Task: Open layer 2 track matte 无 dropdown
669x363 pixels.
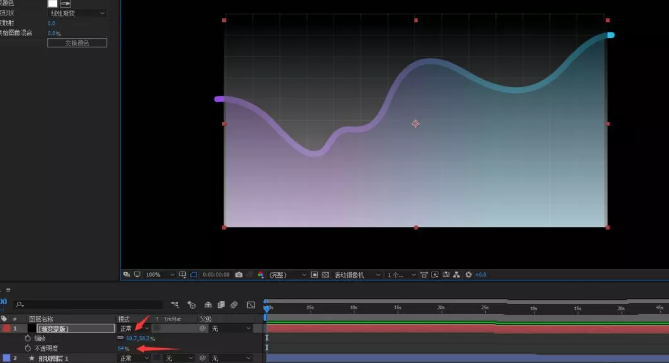Action: click(x=179, y=358)
